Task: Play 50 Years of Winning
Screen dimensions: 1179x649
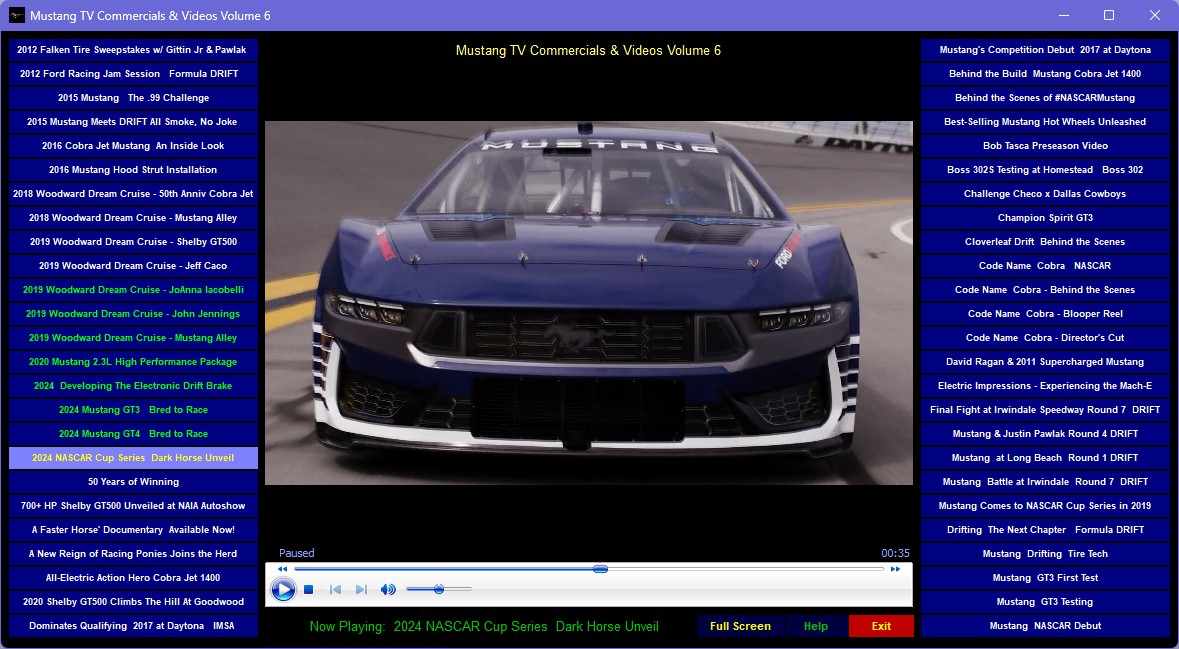Action: (133, 482)
